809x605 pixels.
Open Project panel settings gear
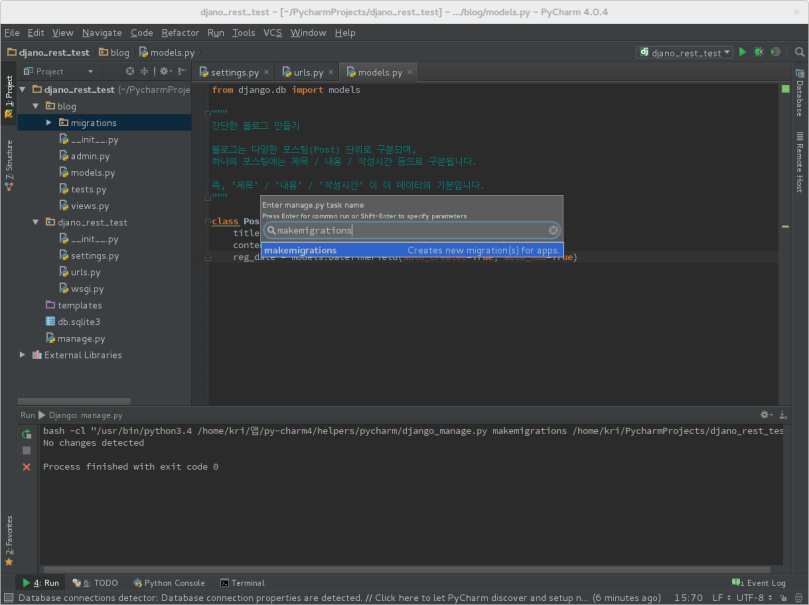pos(165,71)
